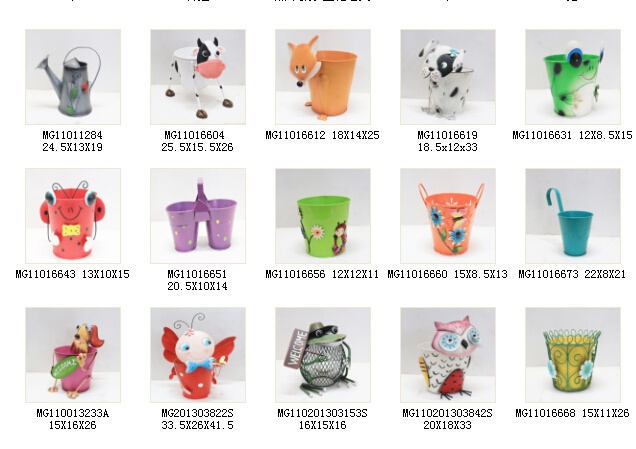636x449 pixels.
Task: Select the cow planter thumbnail
Action: point(198,77)
